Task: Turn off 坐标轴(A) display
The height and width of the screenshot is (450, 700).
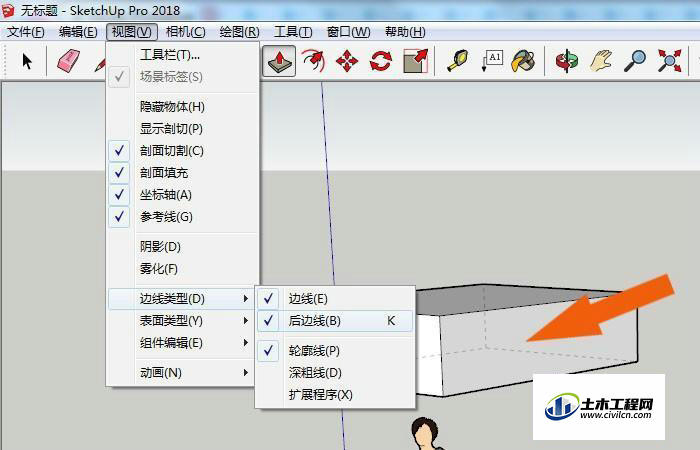Action: click(x=183, y=195)
